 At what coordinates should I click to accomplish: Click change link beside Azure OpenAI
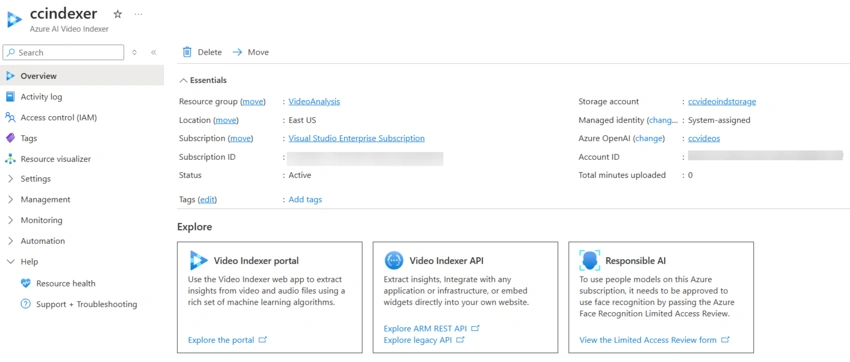point(649,138)
